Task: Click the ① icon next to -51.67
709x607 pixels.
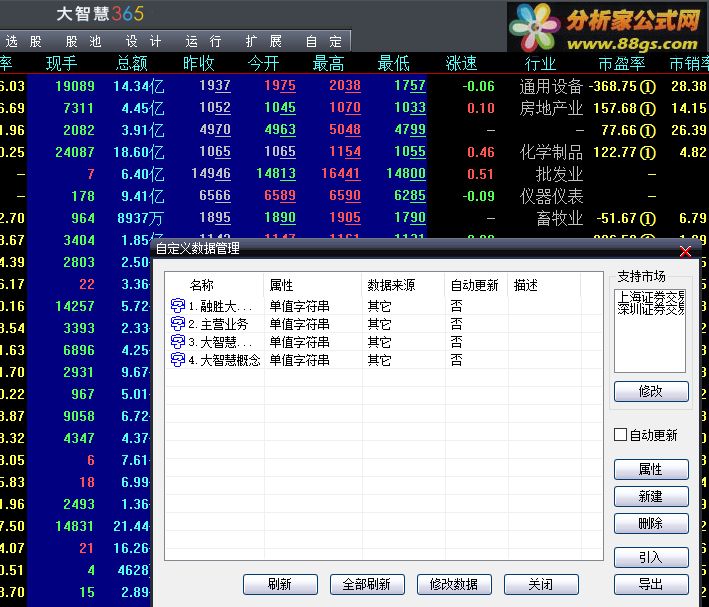Action: (648, 219)
